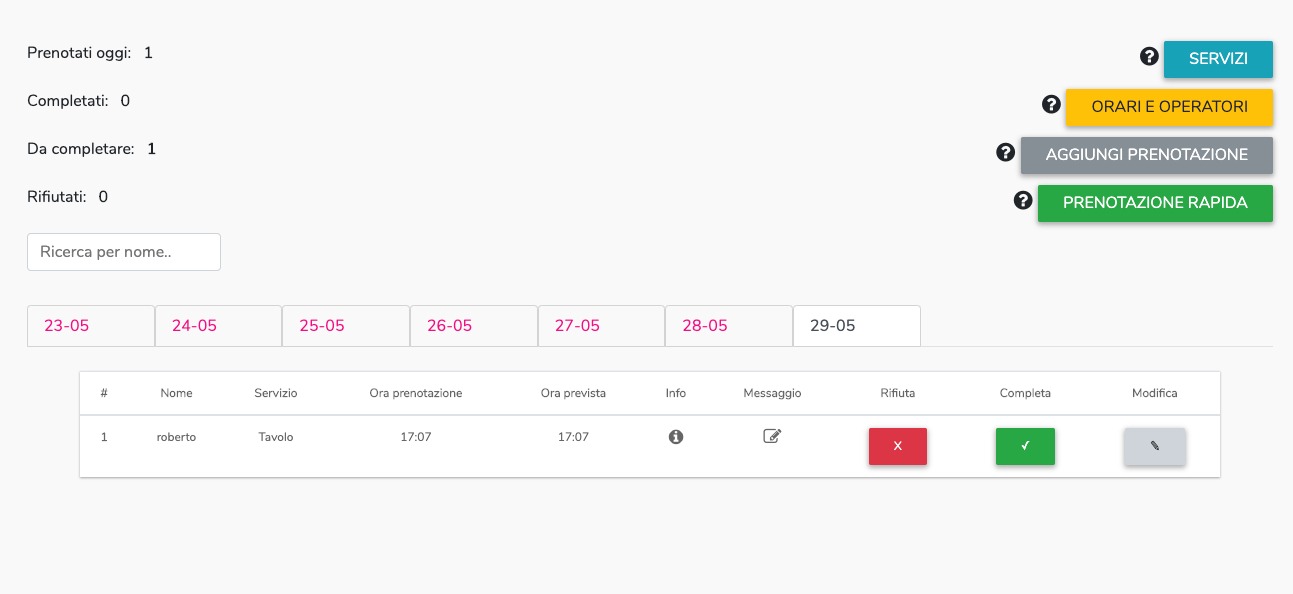
Task: Focus the Ricerca per nome search field
Action: click(124, 252)
